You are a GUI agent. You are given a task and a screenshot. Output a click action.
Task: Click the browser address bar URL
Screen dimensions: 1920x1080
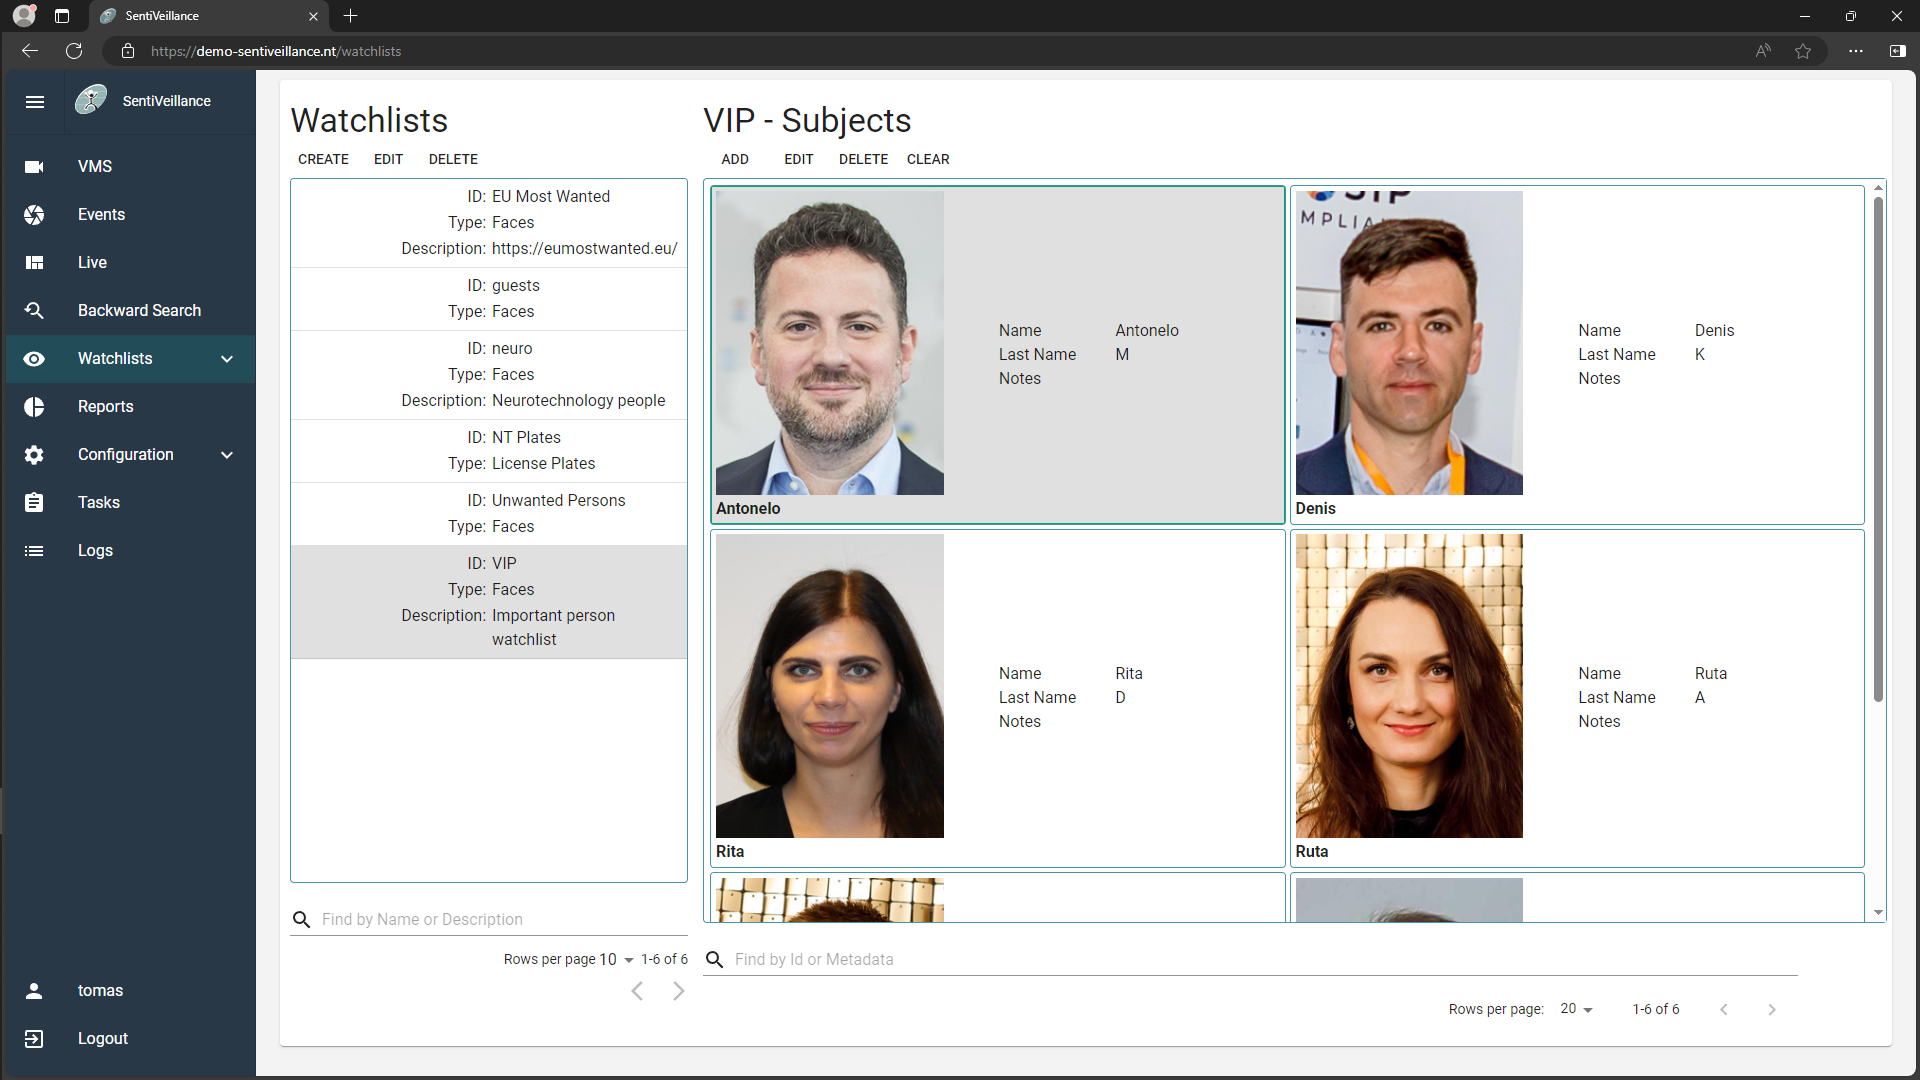(x=276, y=51)
